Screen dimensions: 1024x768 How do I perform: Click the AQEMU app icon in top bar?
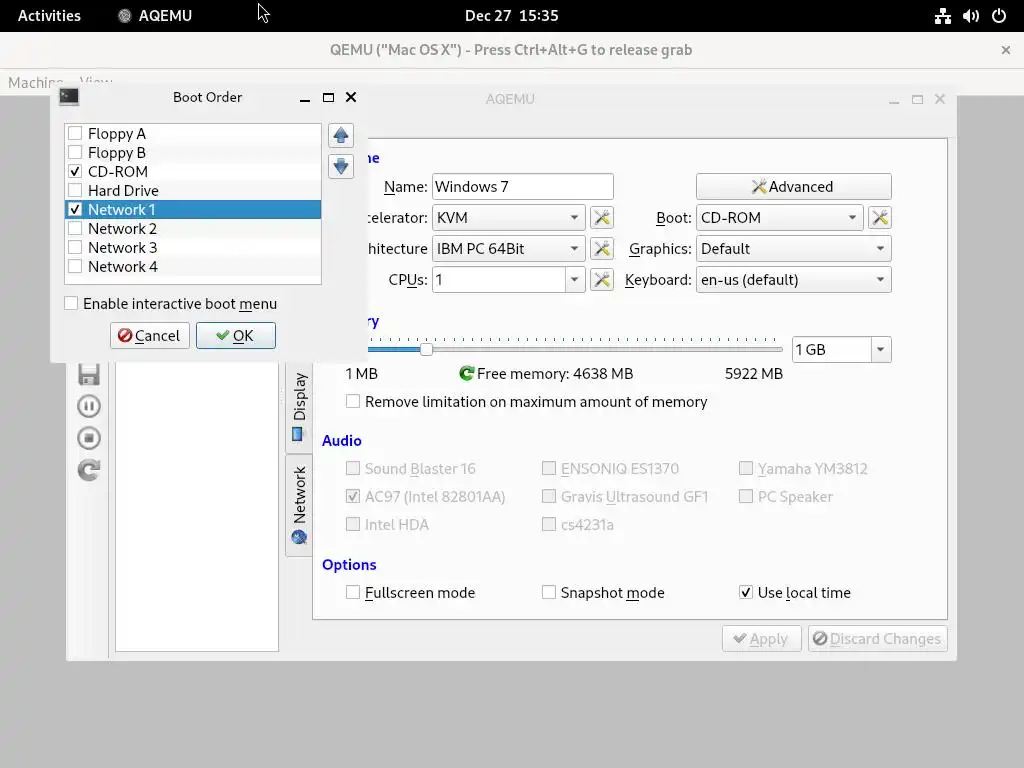[124, 16]
